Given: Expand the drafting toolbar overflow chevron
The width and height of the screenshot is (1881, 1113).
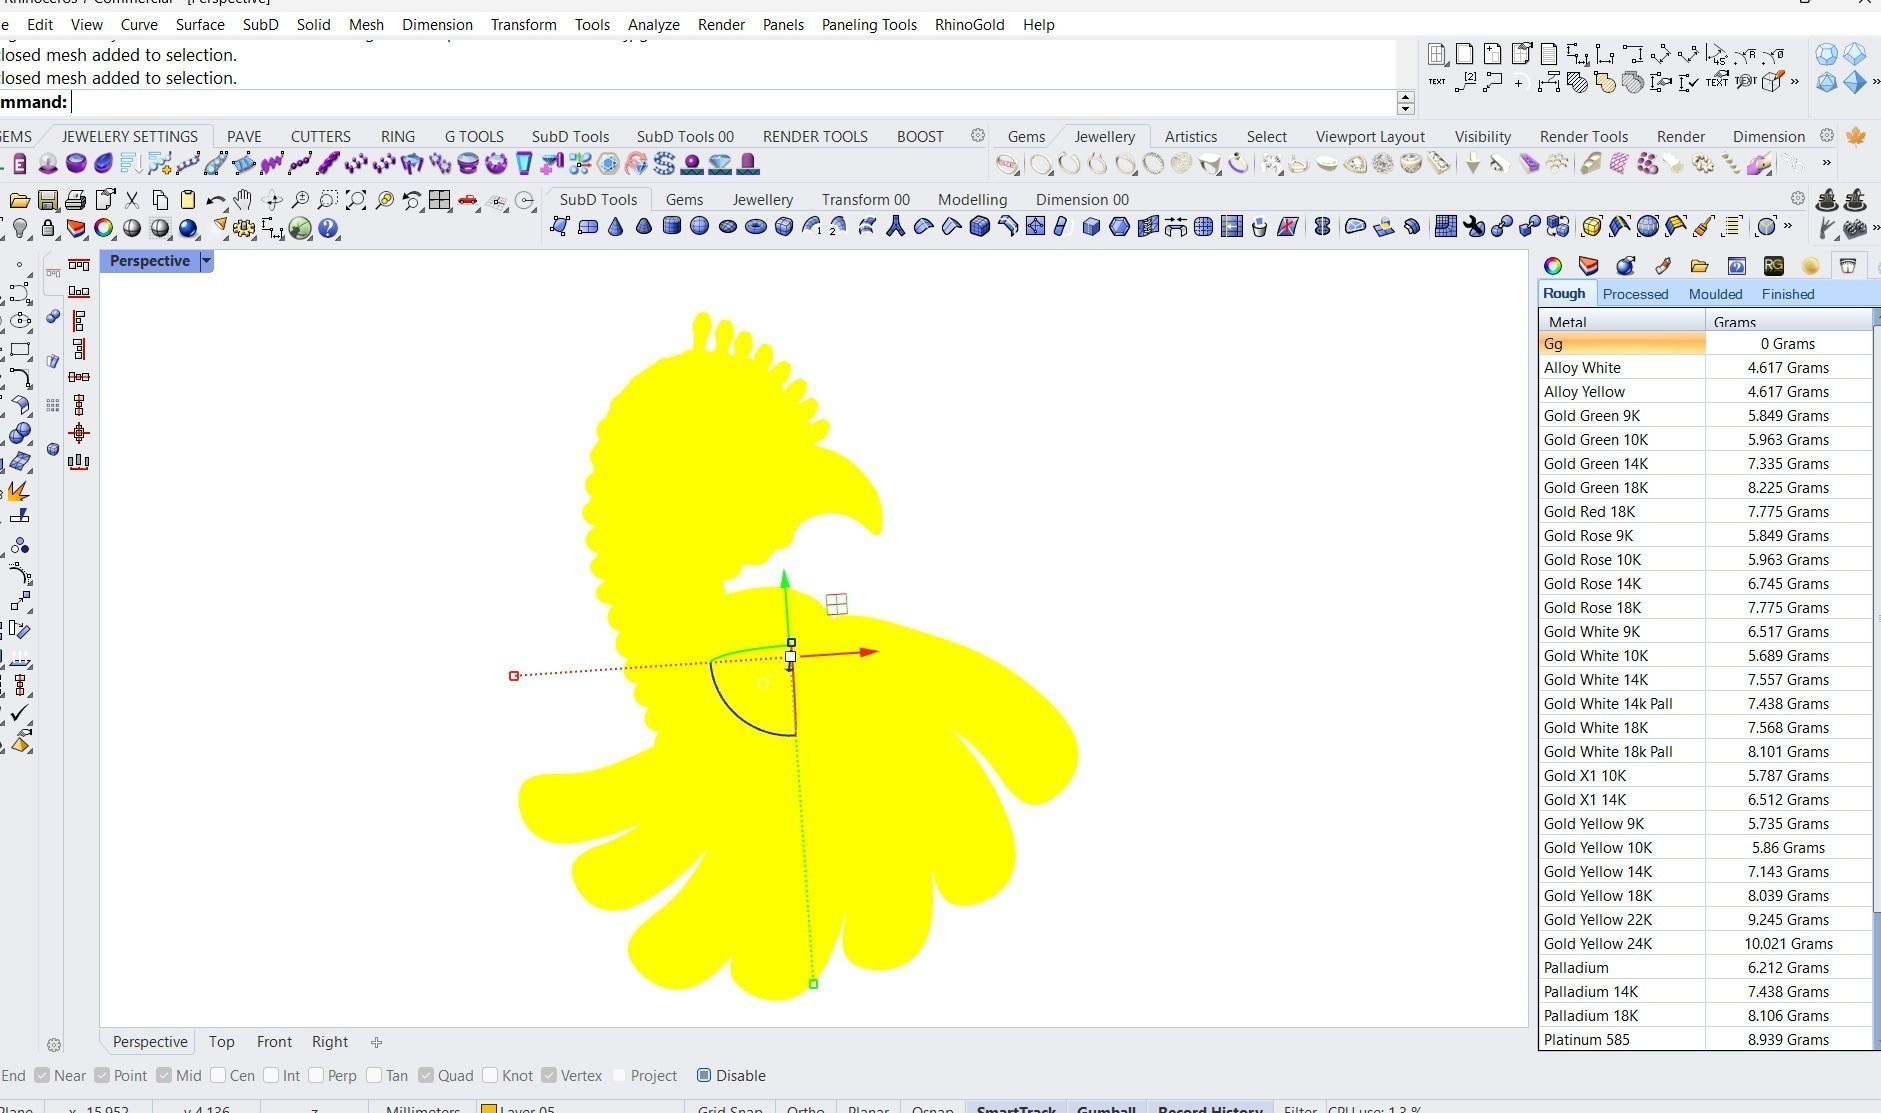Looking at the screenshot, I should (x=1795, y=82).
